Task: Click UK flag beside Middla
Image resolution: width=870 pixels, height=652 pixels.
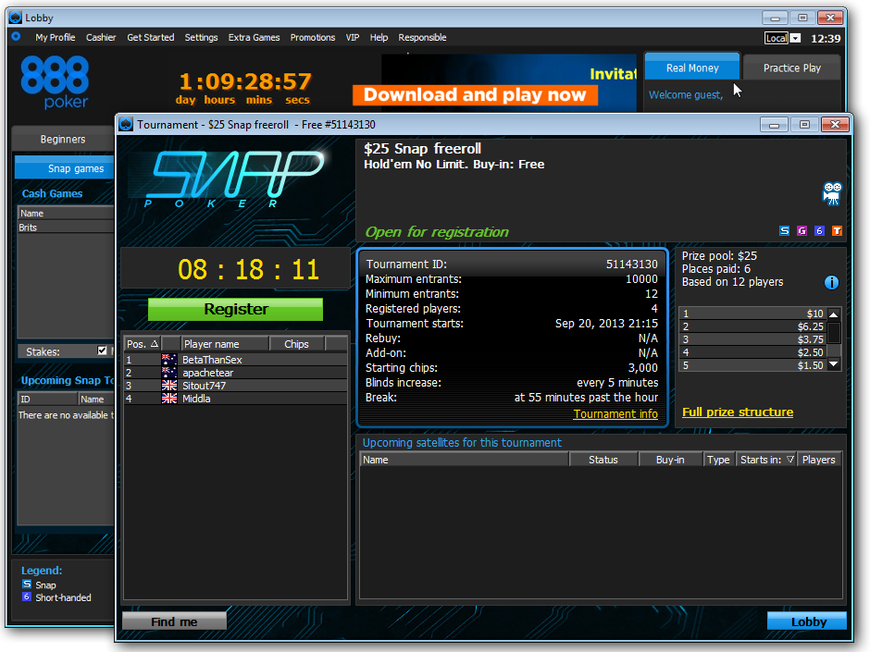Action: 169,398
